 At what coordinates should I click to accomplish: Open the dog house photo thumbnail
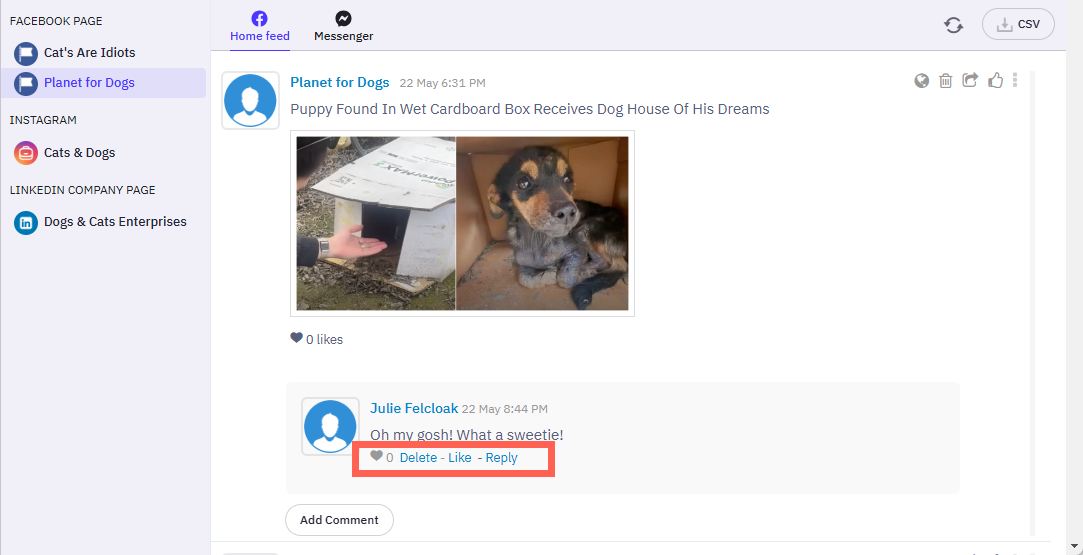(x=376, y=223)
